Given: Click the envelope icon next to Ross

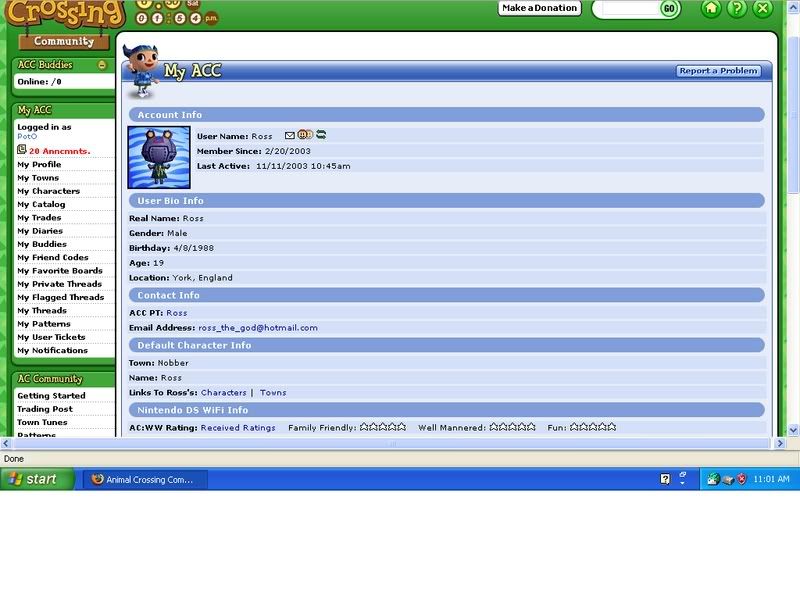Looking at the screenshot, I should click(290, 135).
